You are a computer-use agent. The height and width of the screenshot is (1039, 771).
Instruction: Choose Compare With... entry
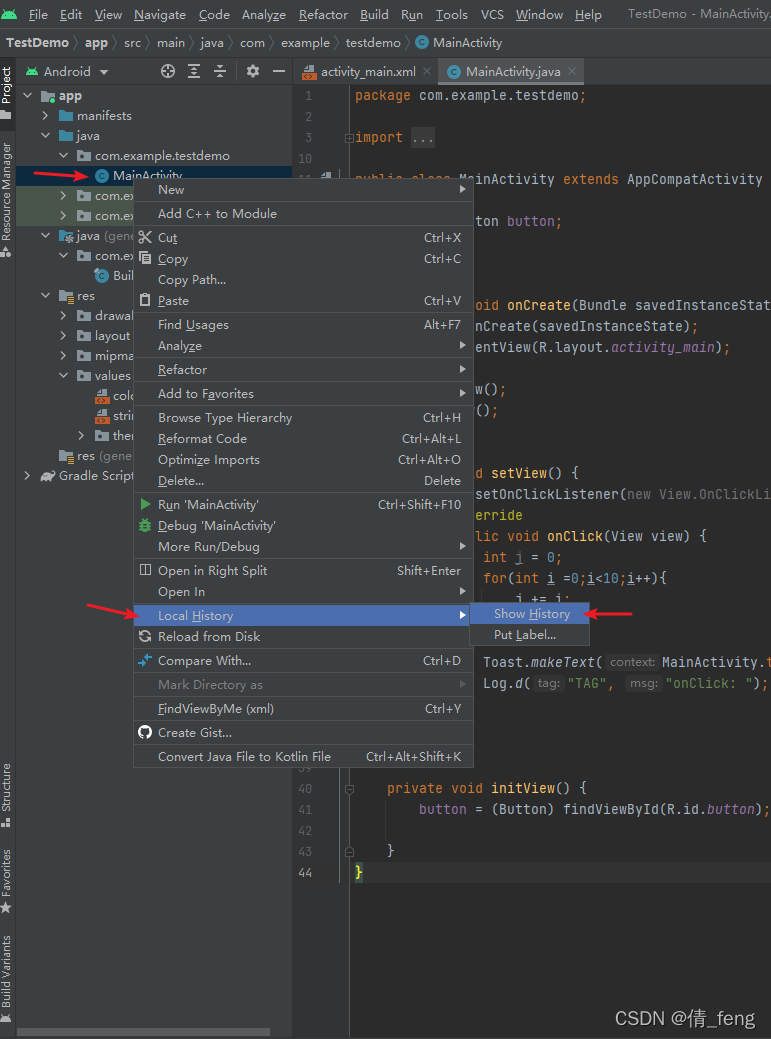(303, 661)
